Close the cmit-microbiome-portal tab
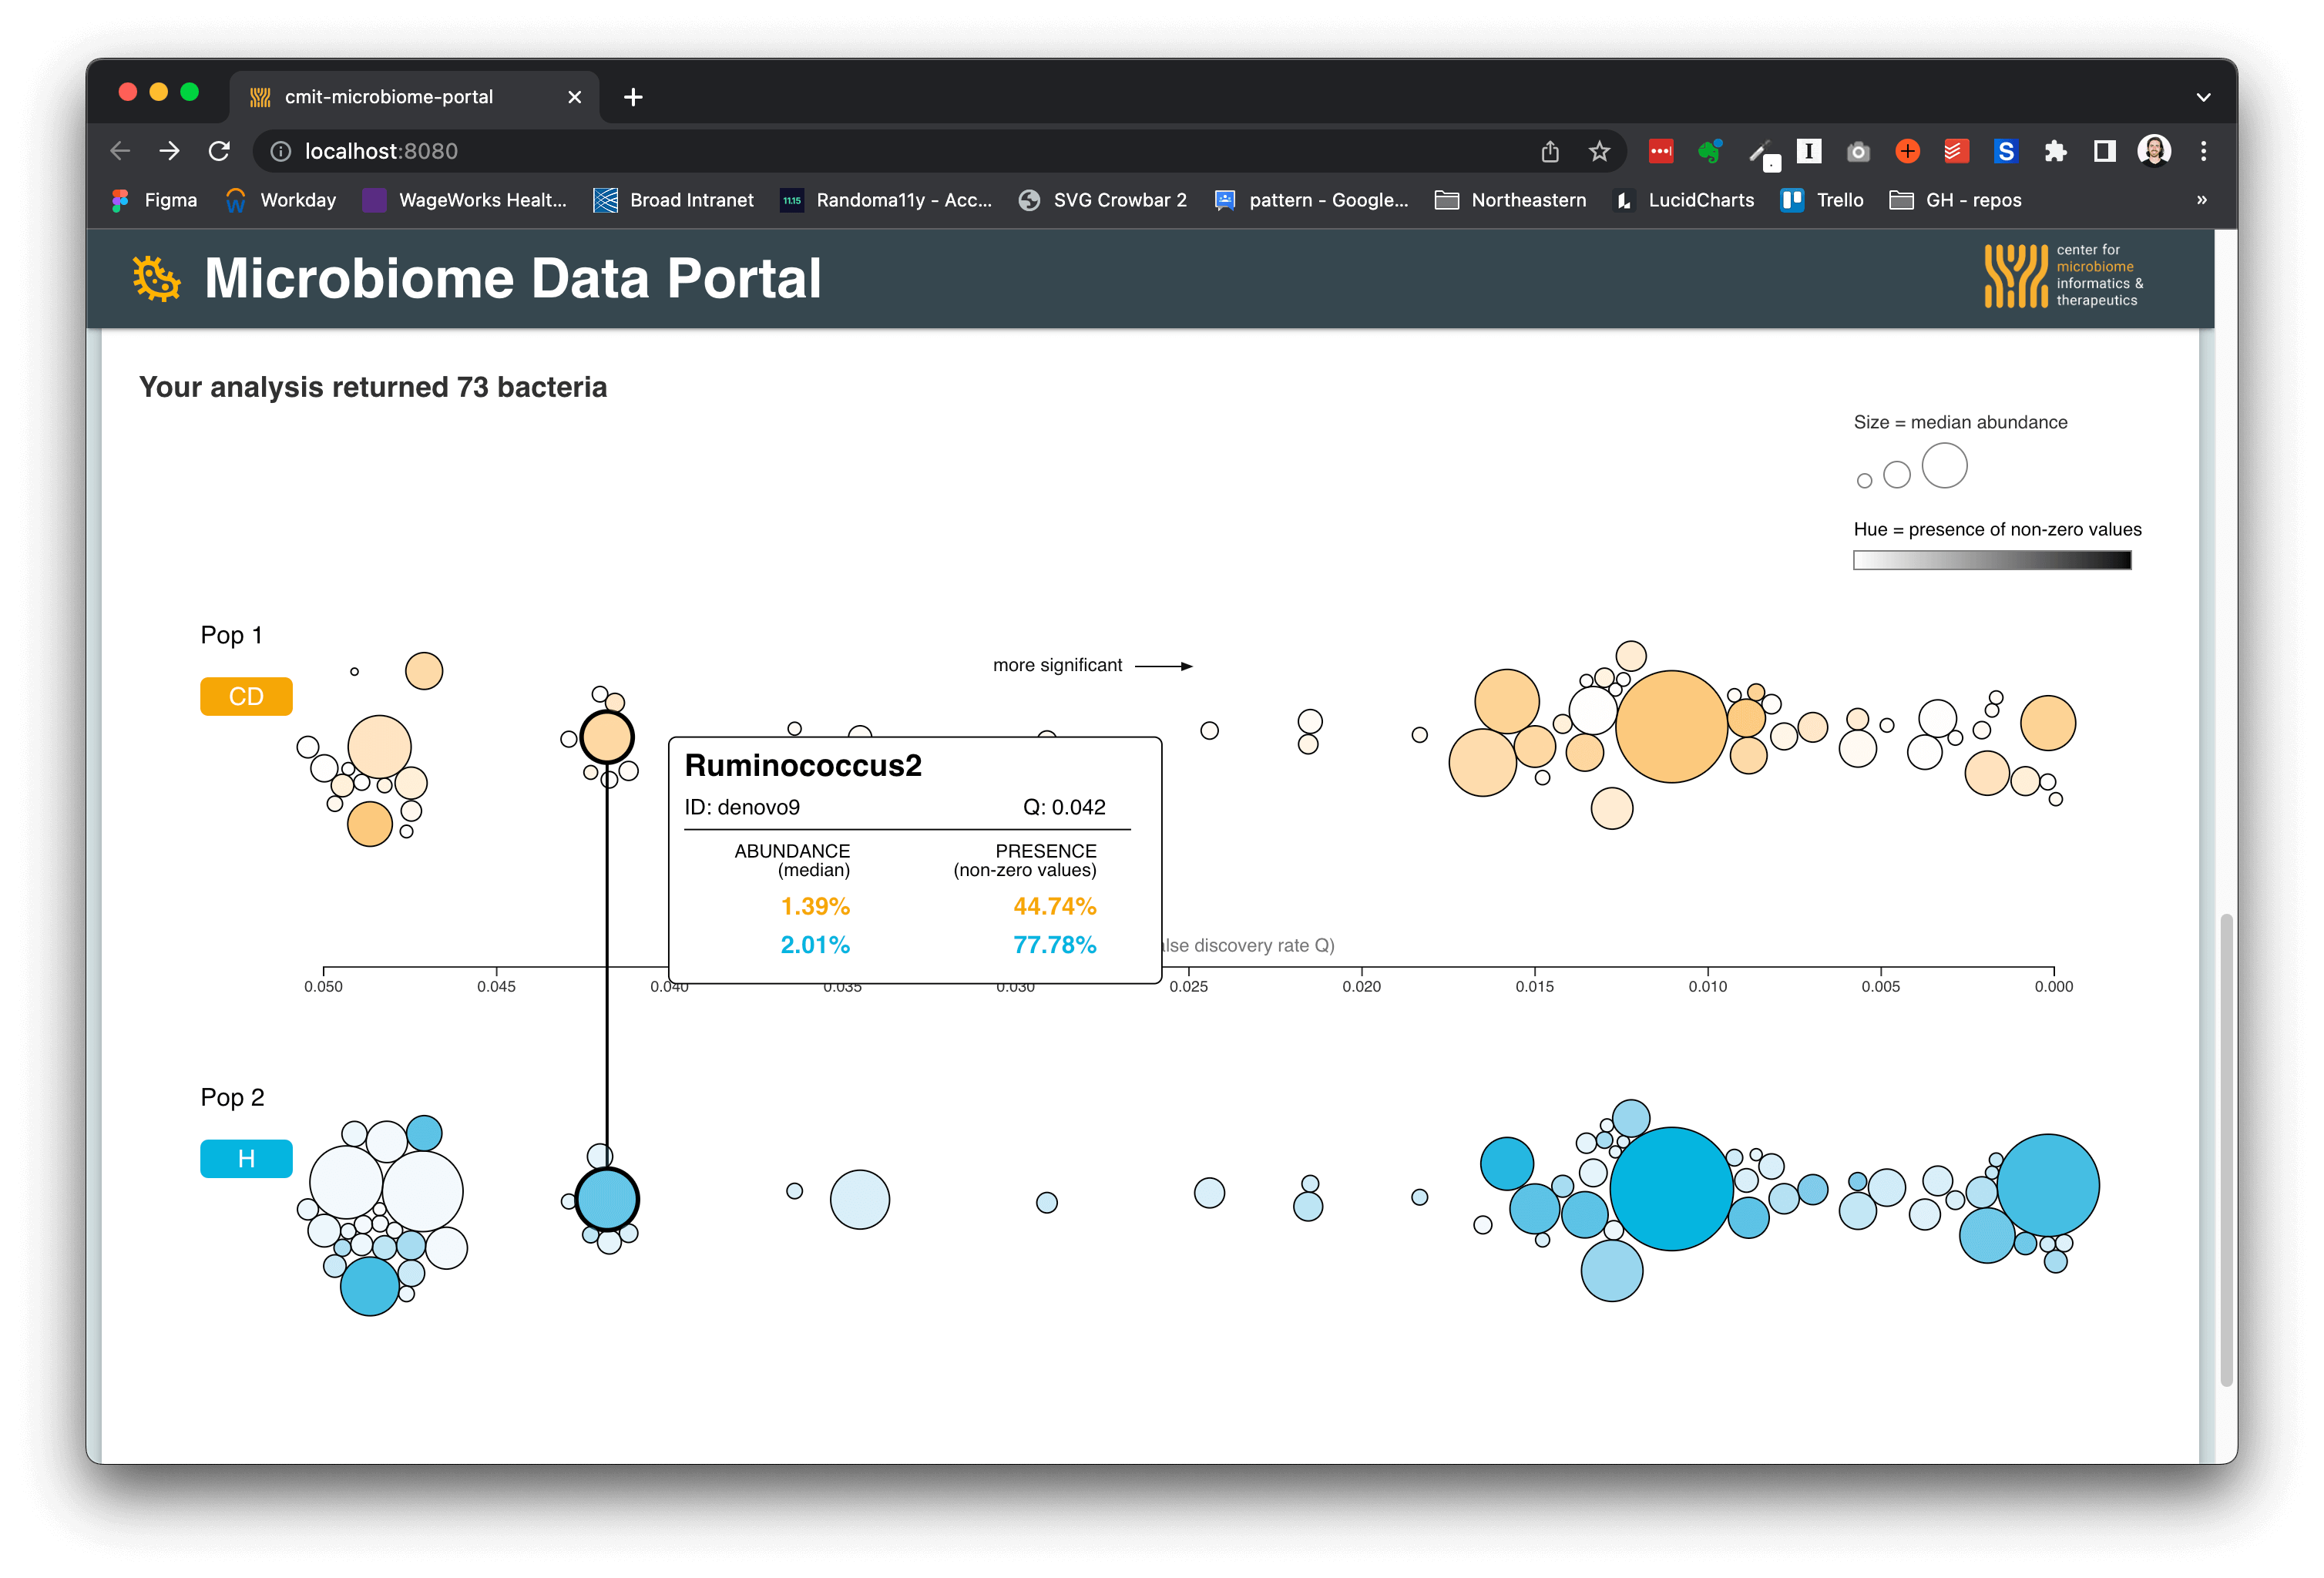Image resolution: width=2324 pixels, height=1578 pixels. pos(574,97)
